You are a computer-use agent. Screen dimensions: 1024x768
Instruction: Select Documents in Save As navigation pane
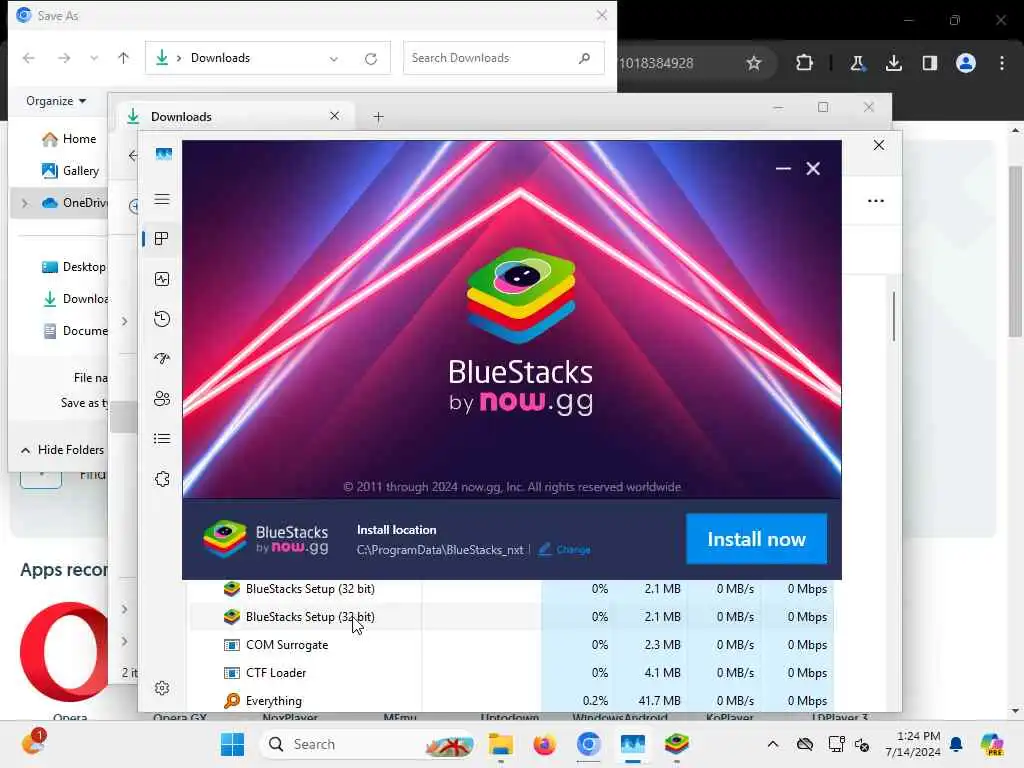point(74,331)
